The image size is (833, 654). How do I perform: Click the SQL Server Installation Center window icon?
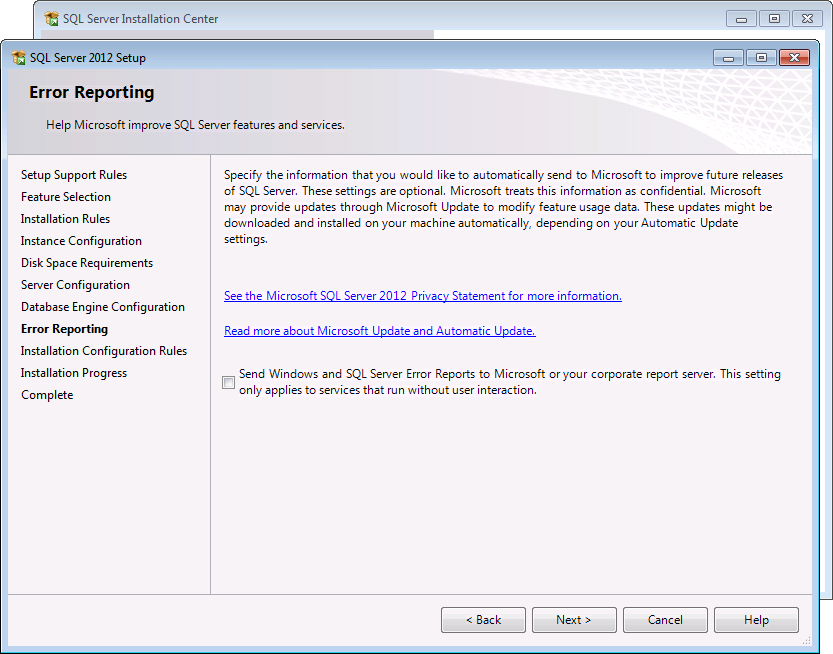click(x=52, y=19)
